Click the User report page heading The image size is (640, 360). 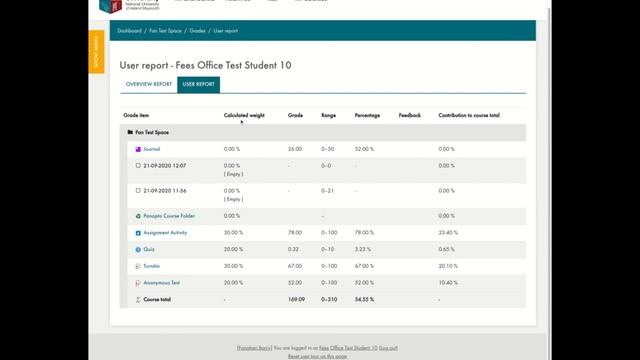tap(205, 65)
